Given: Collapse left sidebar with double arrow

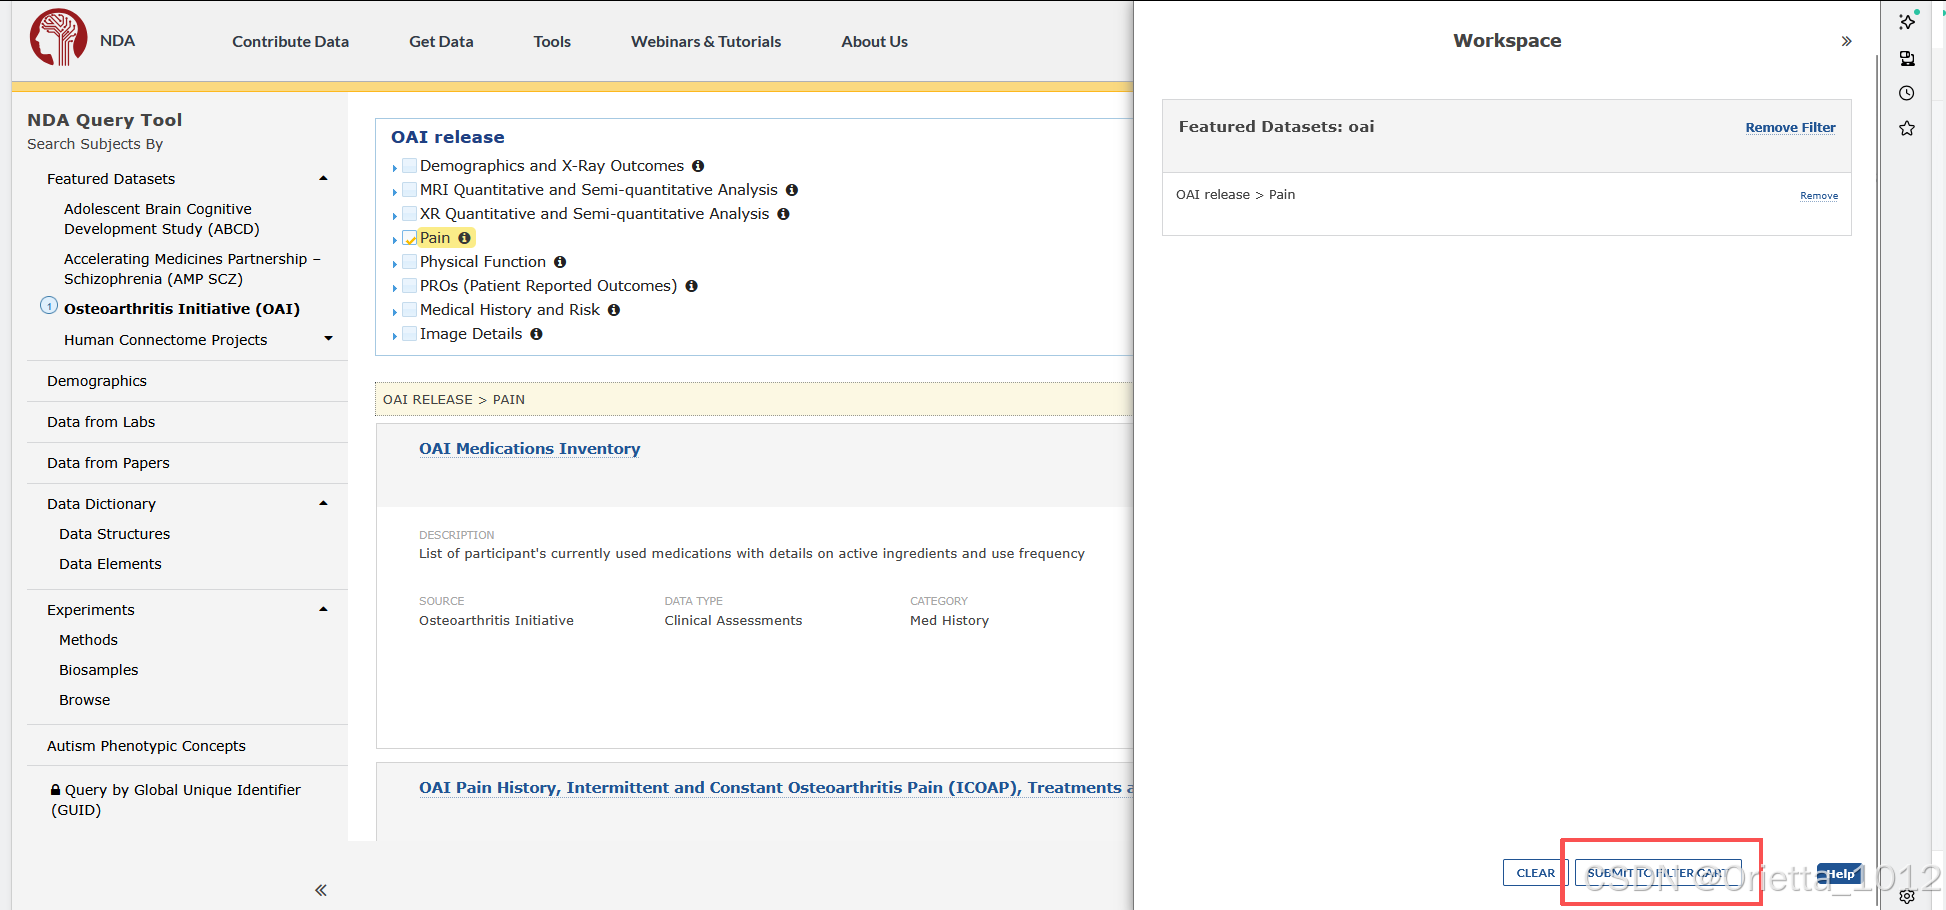Looking at the screenshot, I should [x=321, y=890].
